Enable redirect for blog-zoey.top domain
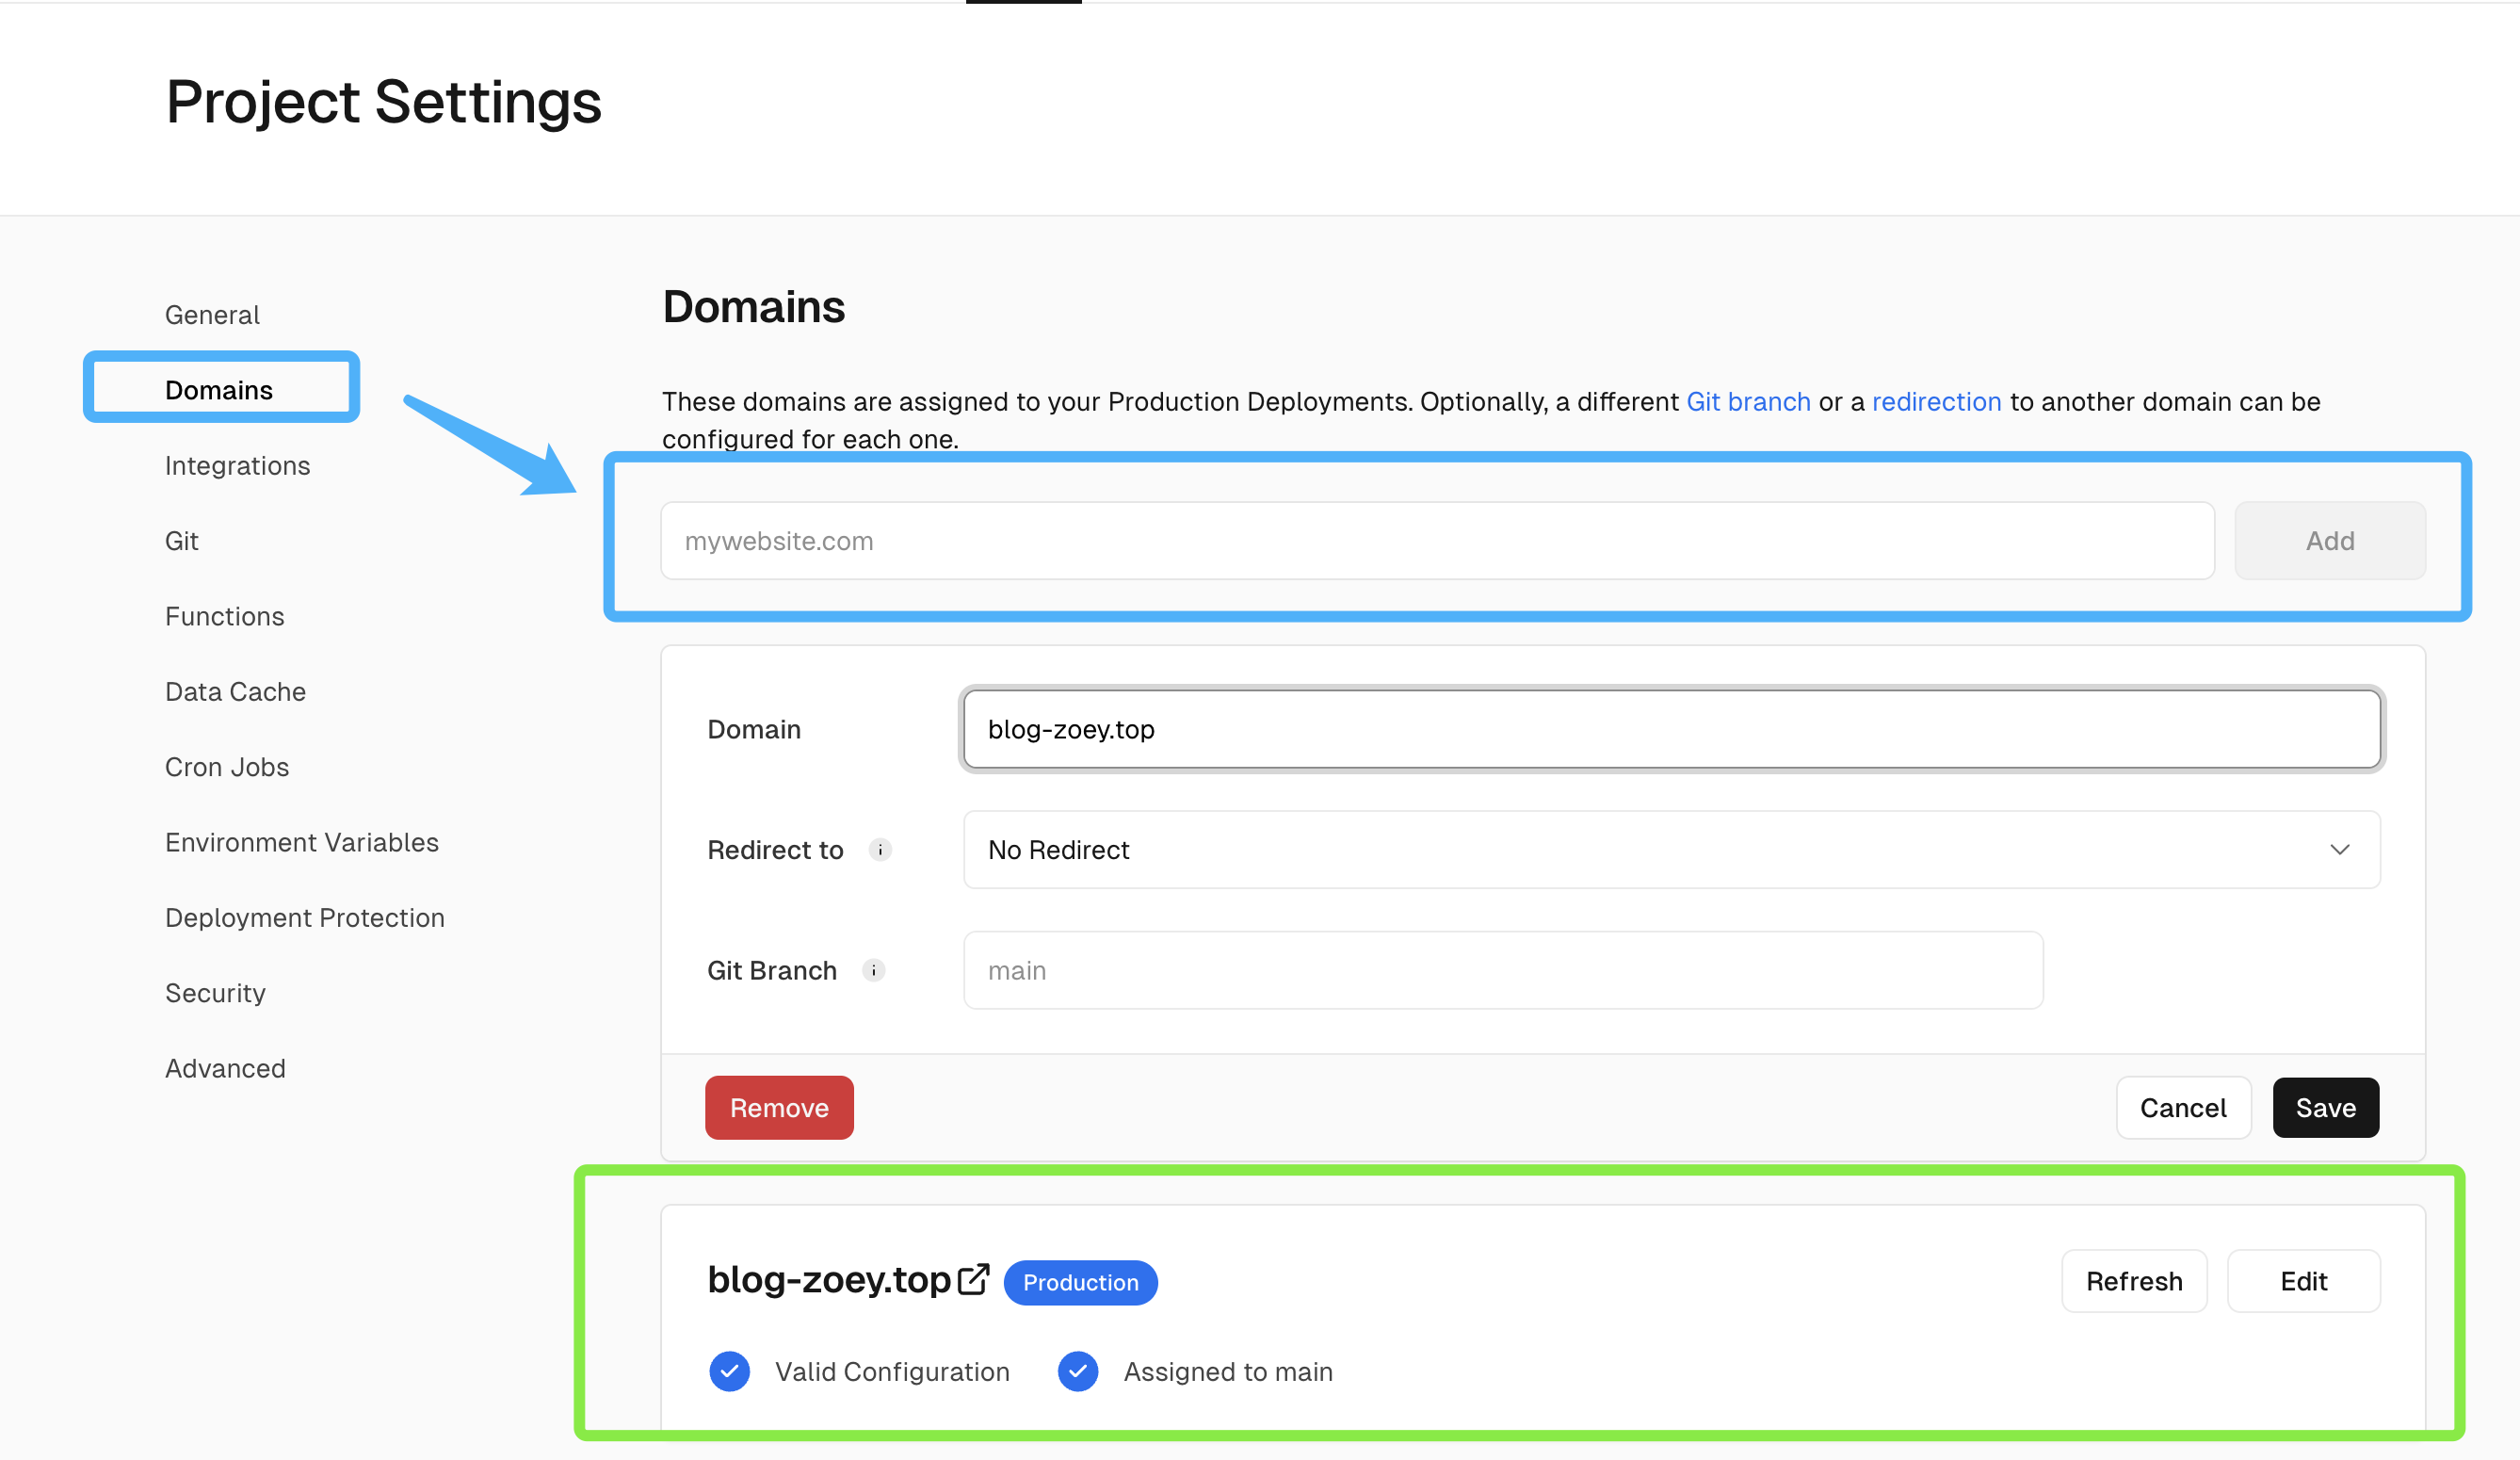Image resolution: width=2520 pixels, height=1460 pixels. pyautogui.click(x=1672, y=850)
